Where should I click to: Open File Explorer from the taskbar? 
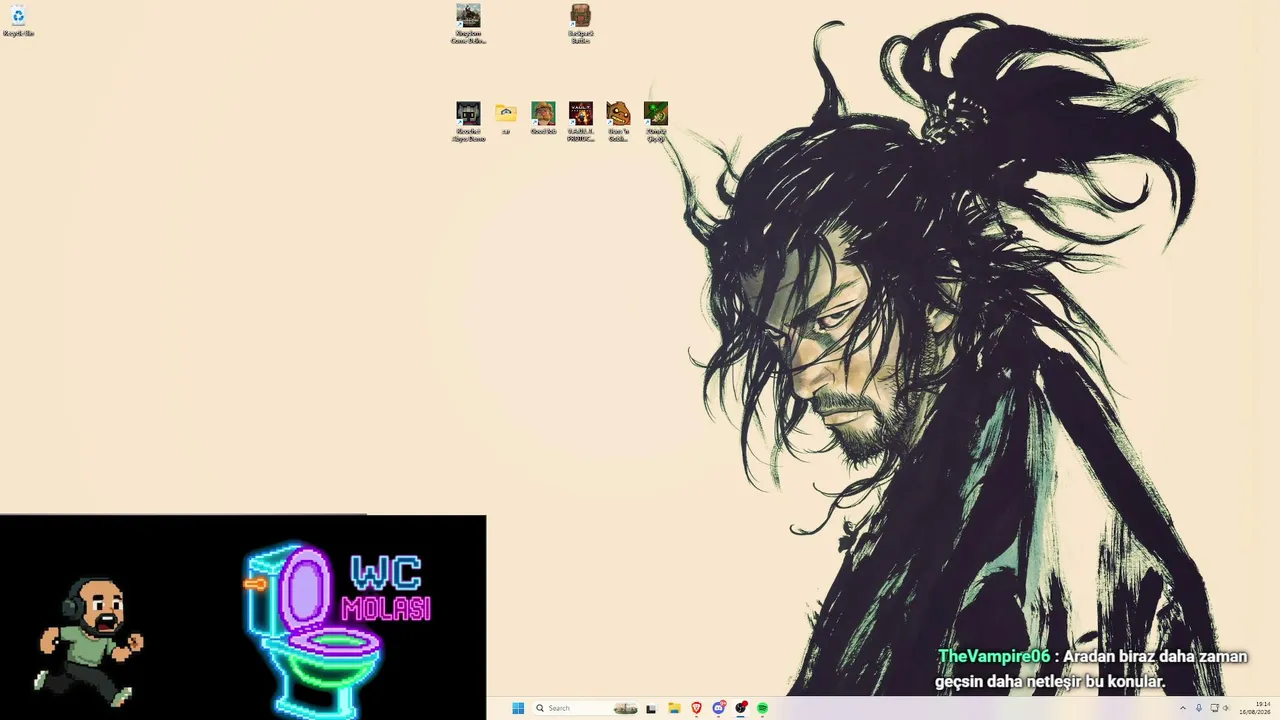(x=674, y=708)
